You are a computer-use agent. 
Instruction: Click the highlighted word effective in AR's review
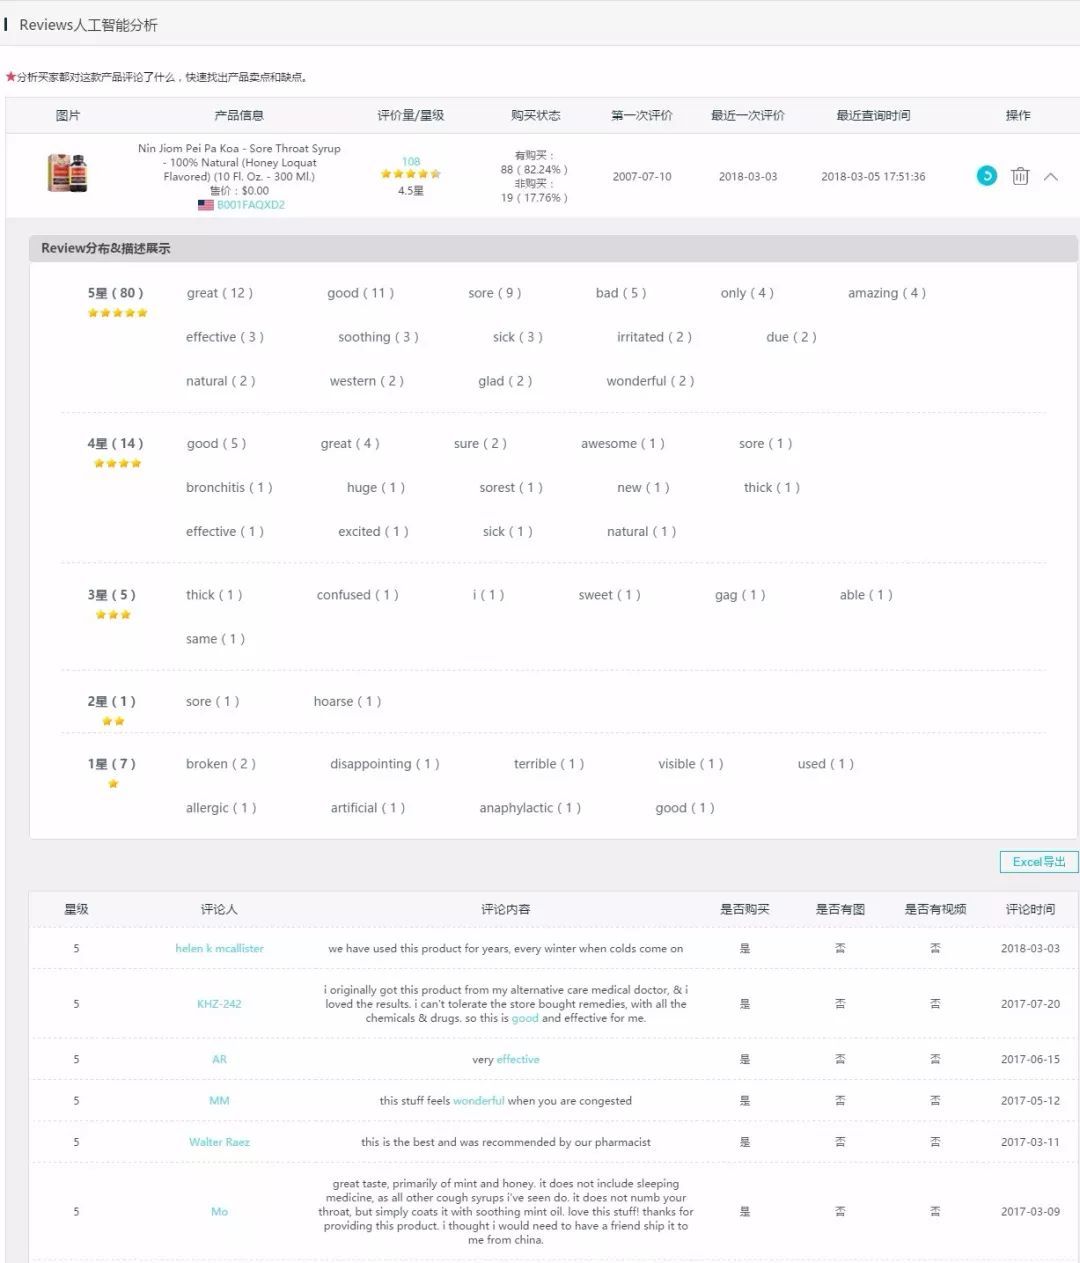[x=517, y=1059]
